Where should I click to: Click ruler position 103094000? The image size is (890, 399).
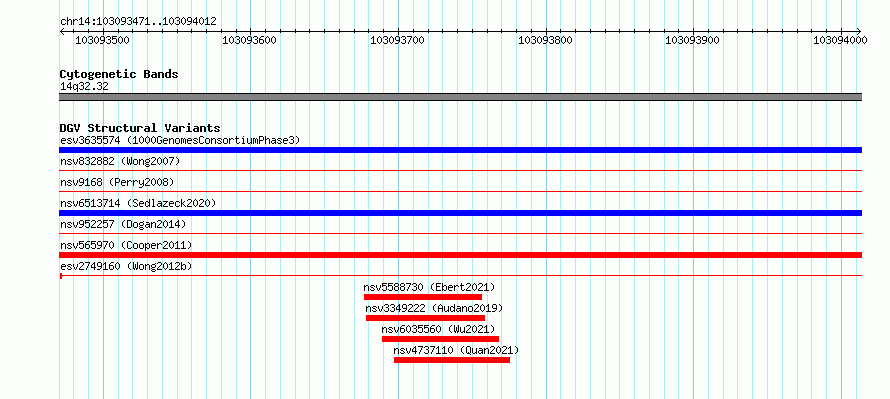[841, 40]
